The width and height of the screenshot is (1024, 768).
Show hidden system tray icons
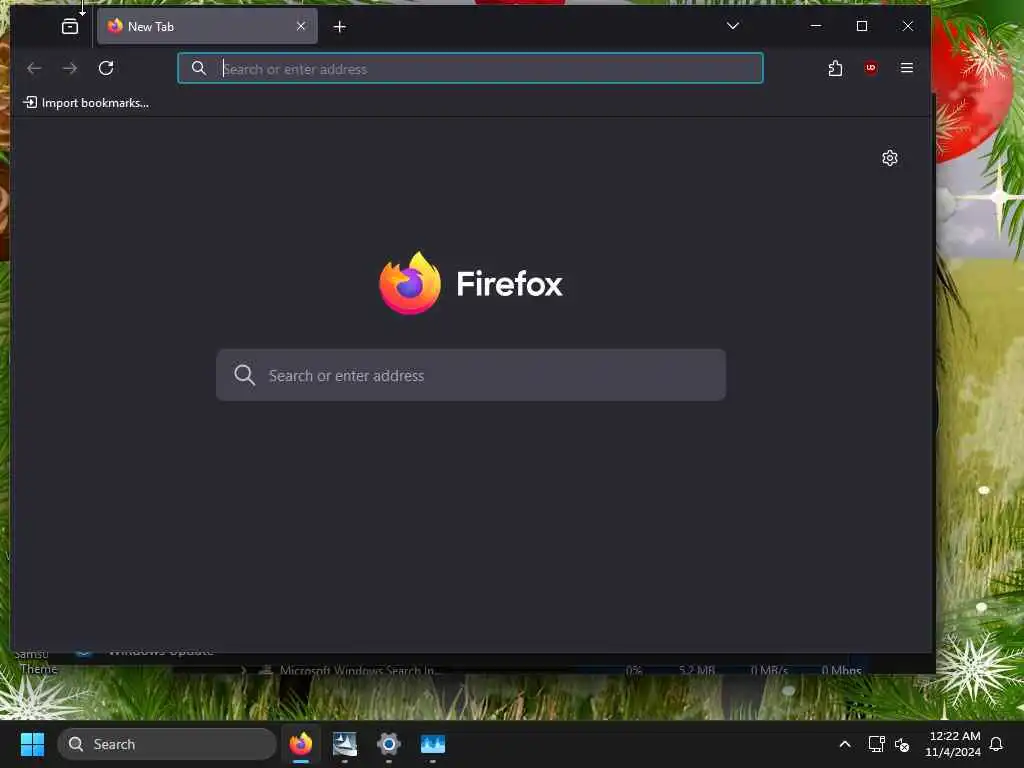click(x=844, y=744)
